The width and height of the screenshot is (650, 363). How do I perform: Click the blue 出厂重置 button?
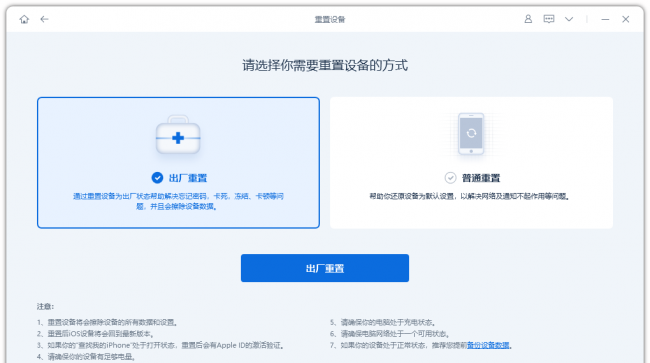click(325, 268)
